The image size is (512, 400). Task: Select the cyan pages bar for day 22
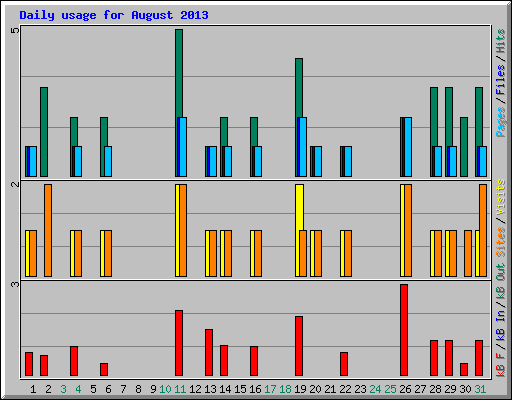click(x=348, y=161)
